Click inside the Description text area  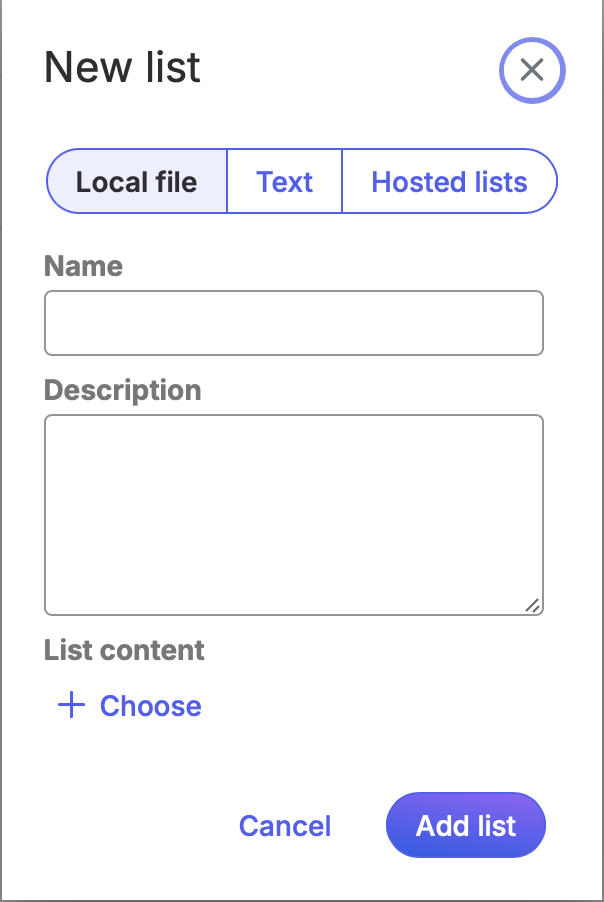294,515
